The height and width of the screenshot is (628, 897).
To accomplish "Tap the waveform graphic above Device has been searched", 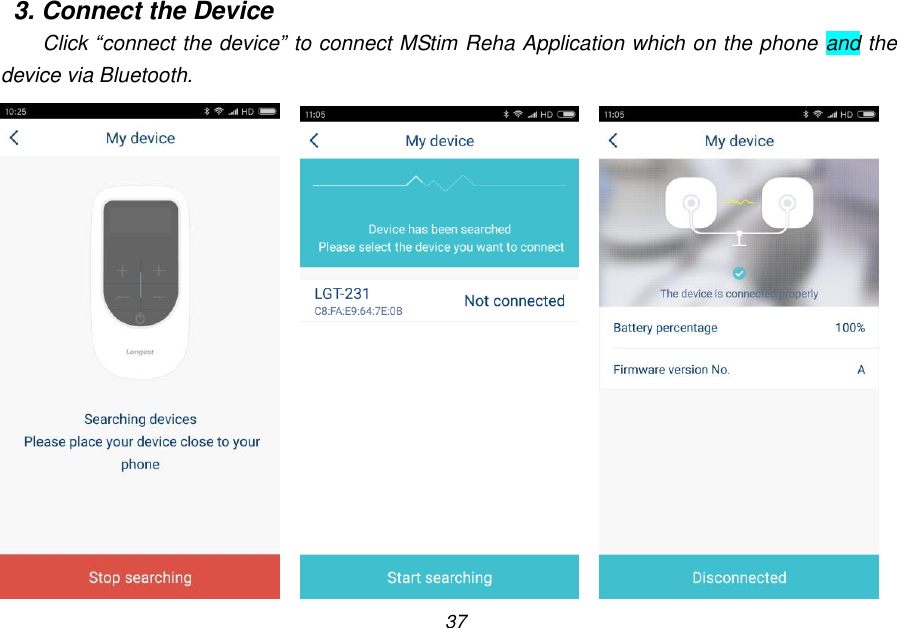I will coord(439,184).
